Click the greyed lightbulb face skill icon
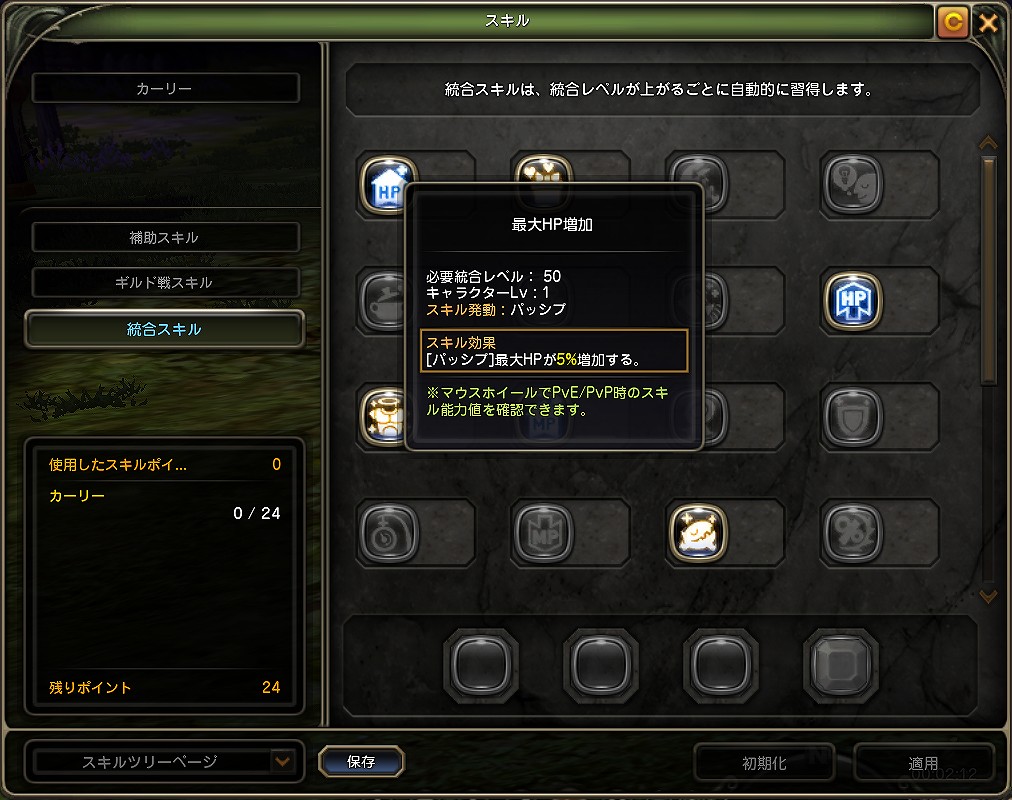1012x800 pixels. [x=853, y=185]
